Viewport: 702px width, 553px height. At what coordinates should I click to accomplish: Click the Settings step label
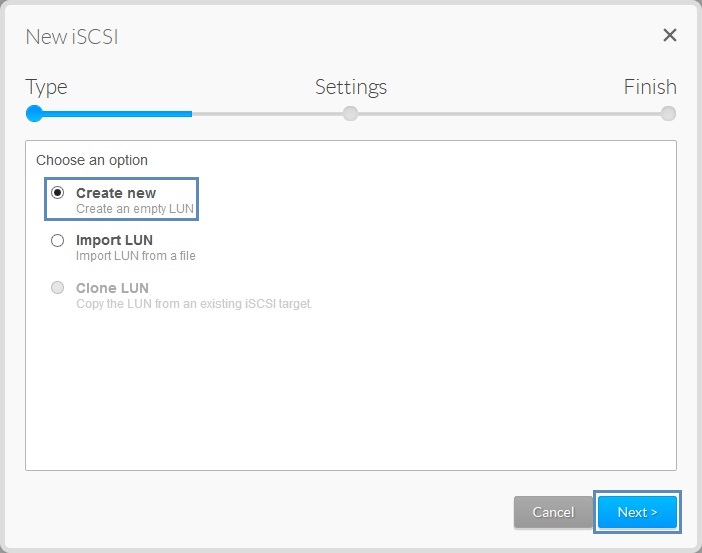[x=351, y=87]
